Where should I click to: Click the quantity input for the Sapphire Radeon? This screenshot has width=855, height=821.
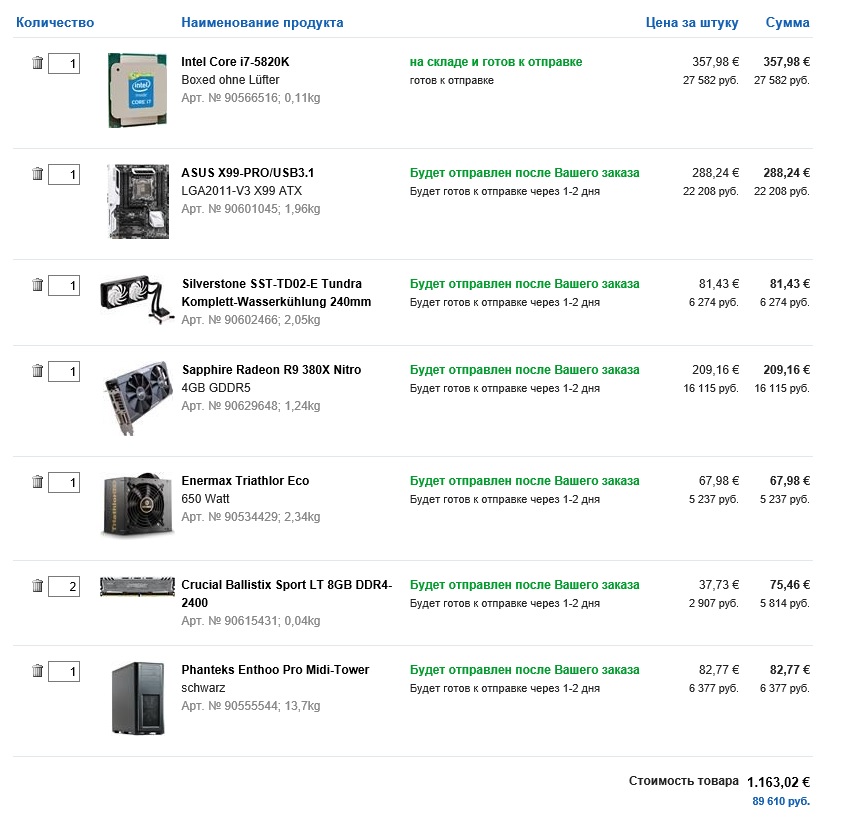pyautogui.click(x=64, y=372)
